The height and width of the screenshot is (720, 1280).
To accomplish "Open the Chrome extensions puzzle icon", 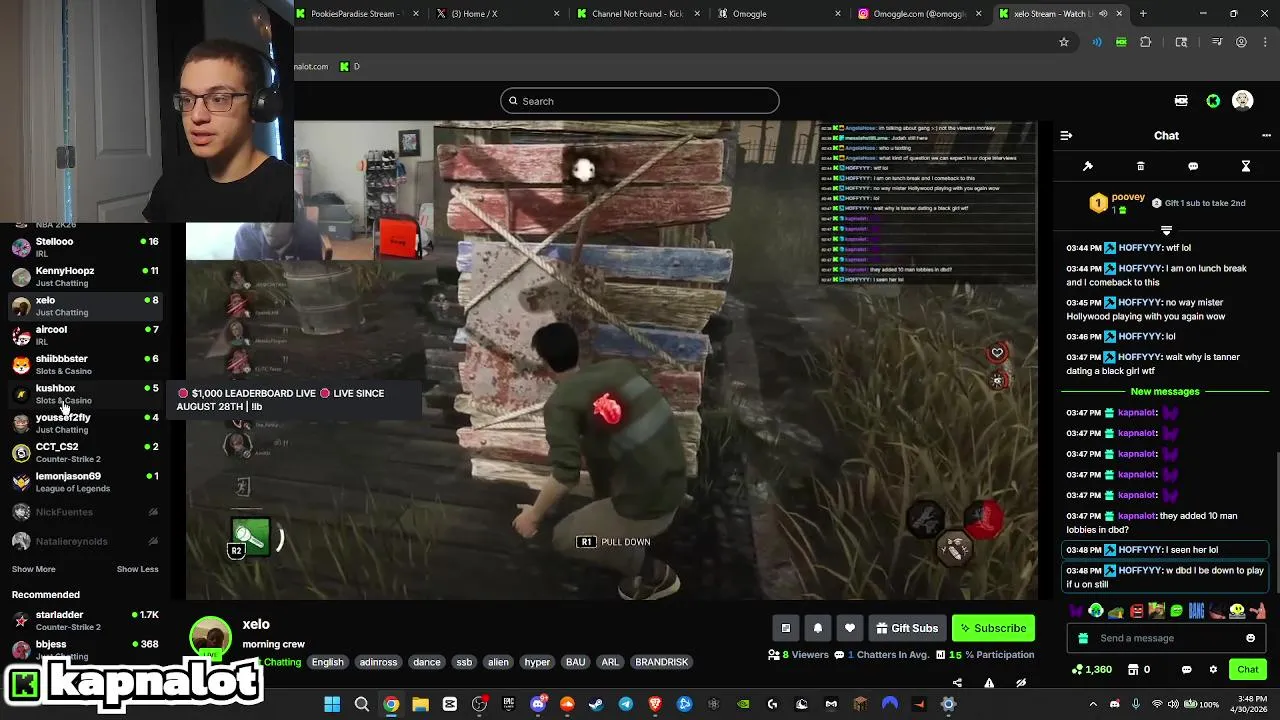I will click(x=1146, y=42).
